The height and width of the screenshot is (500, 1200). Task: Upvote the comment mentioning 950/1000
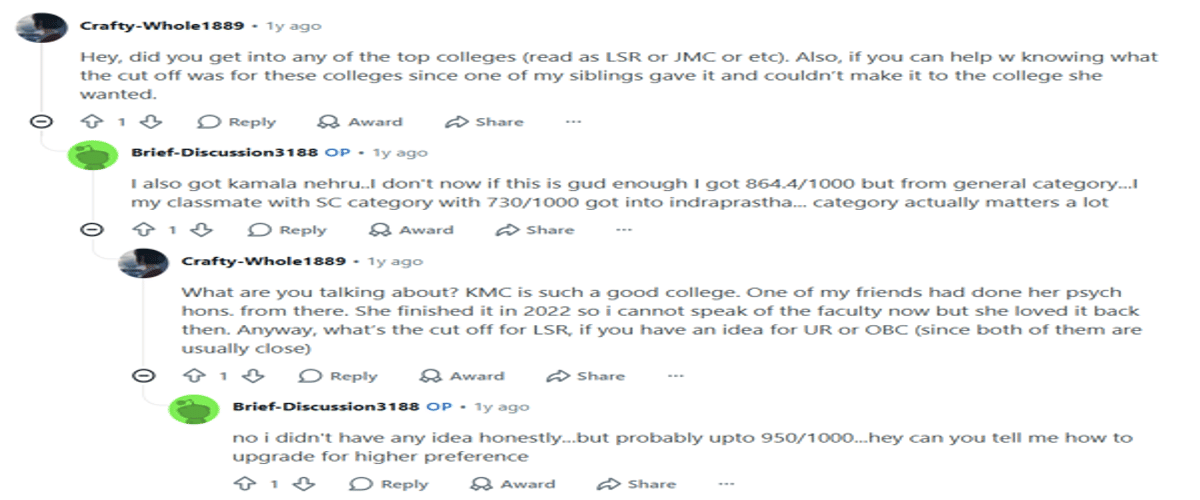(x=245, y=484)
